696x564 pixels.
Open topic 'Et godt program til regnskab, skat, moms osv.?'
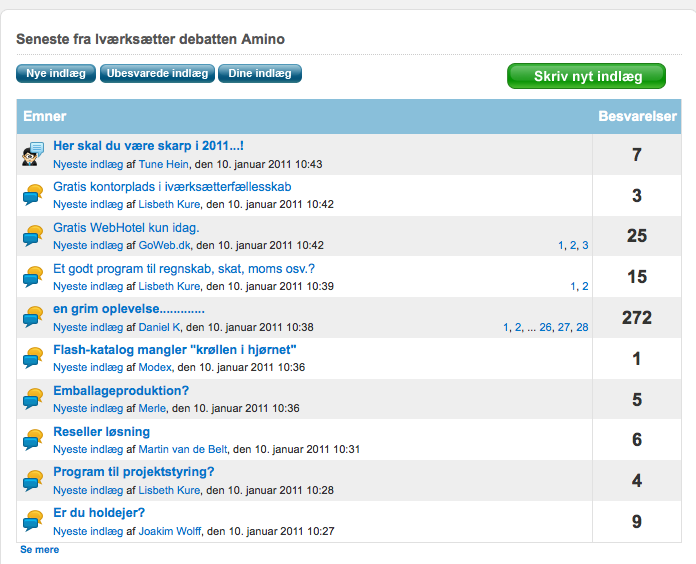click(184, 268)
